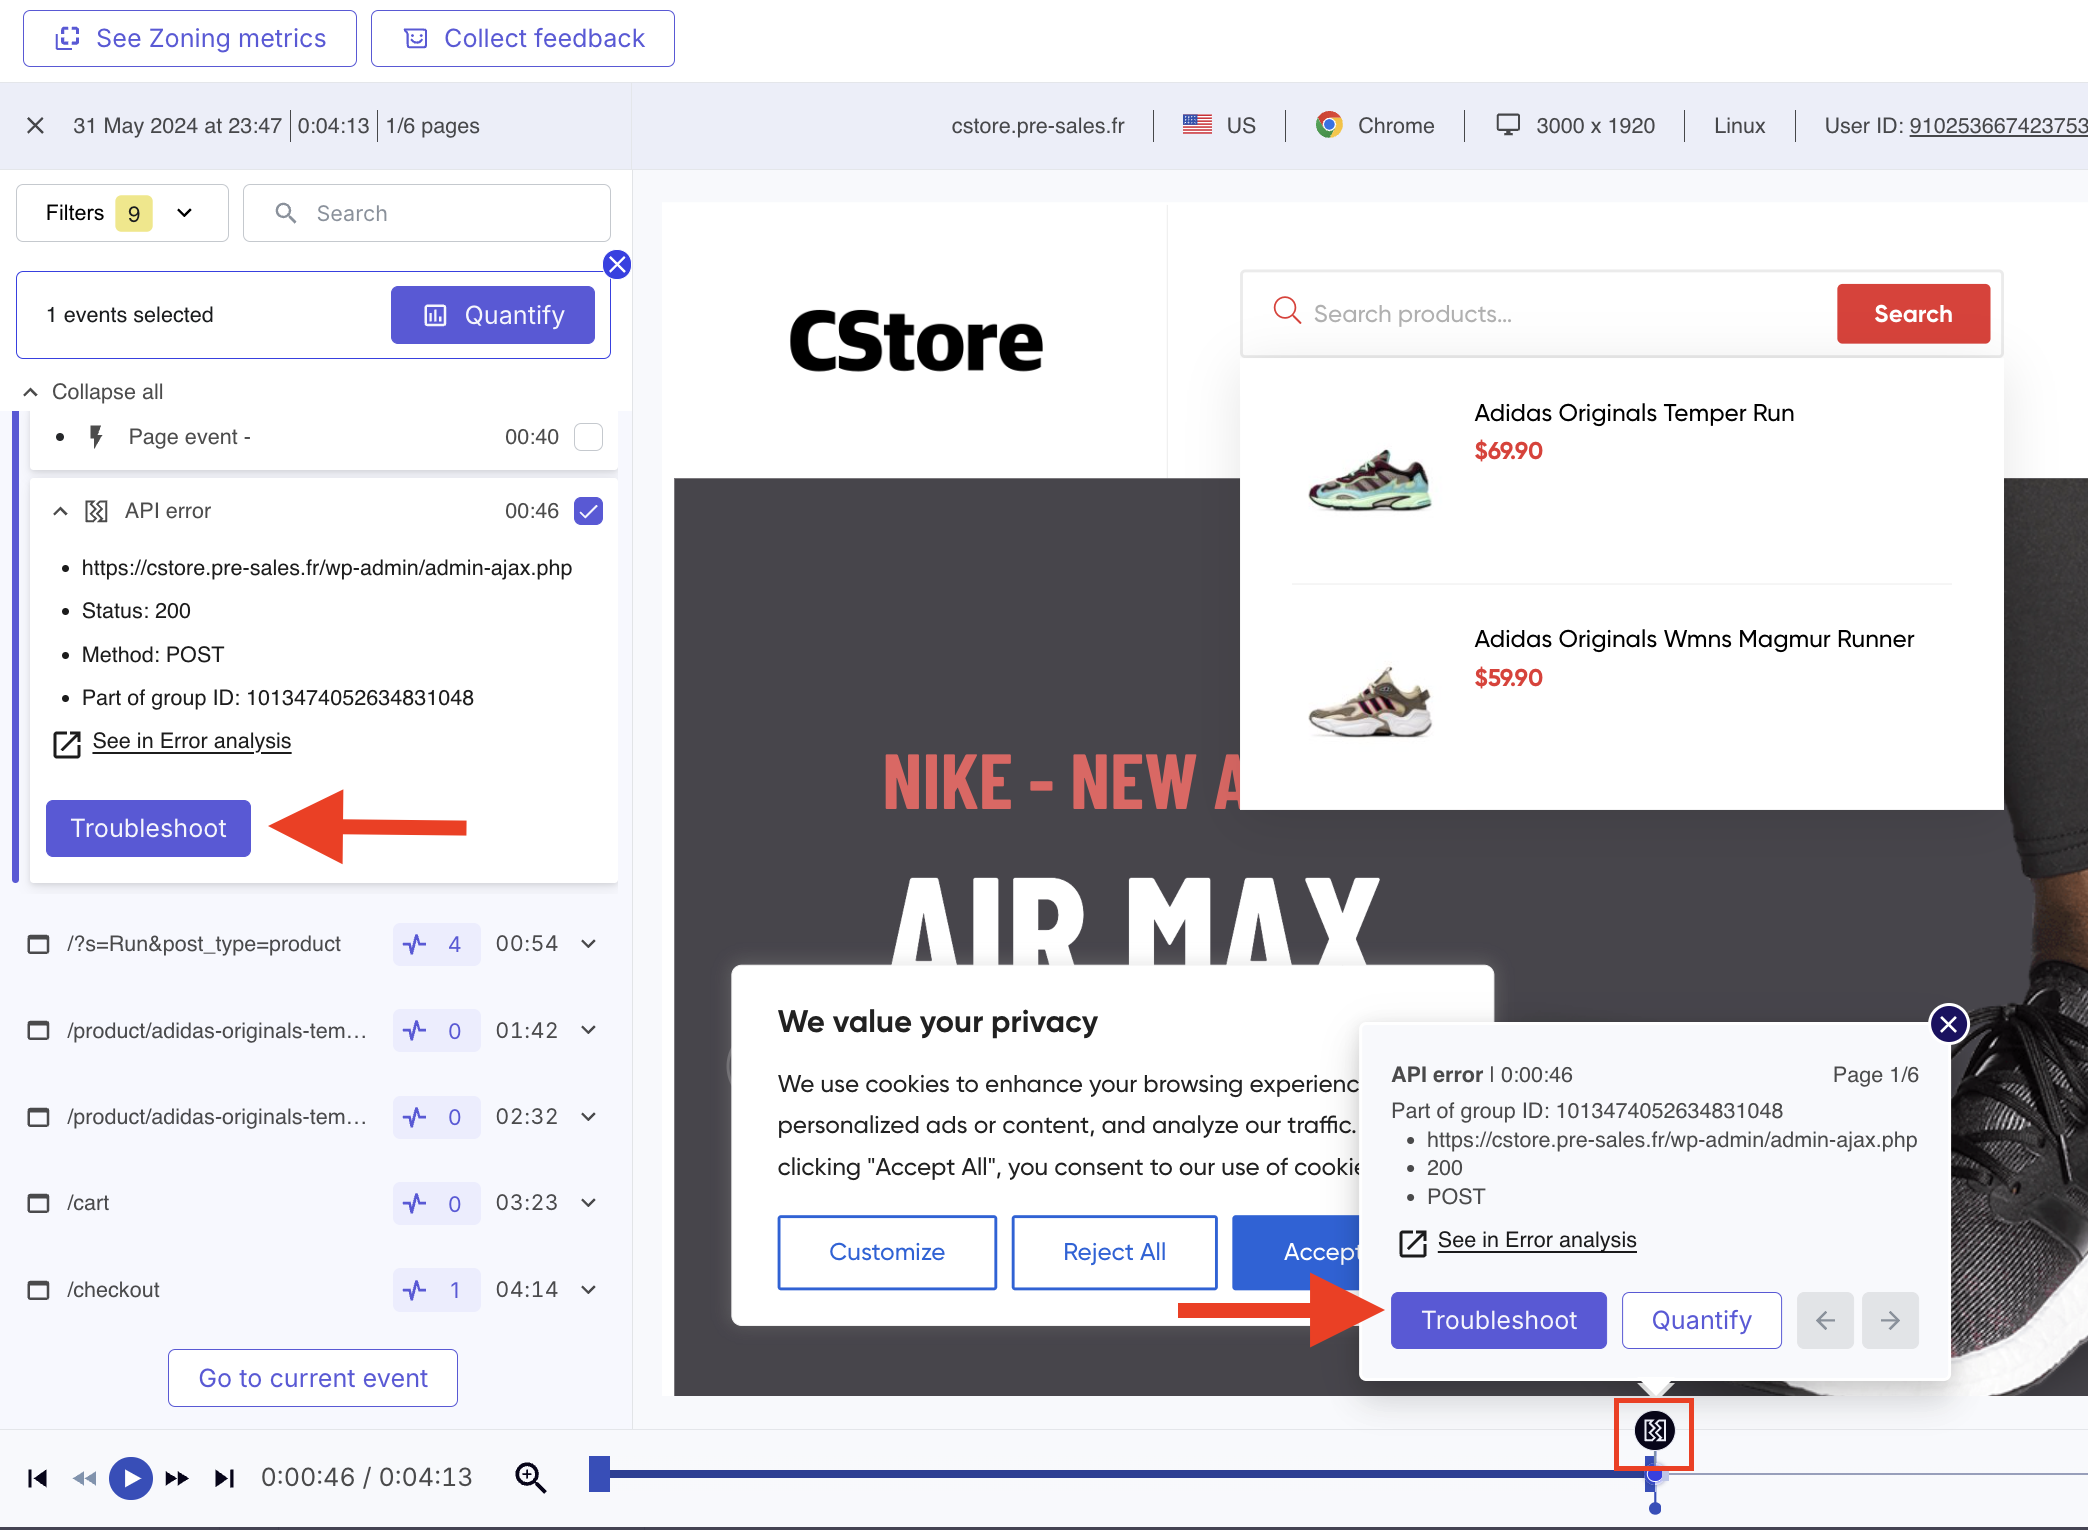Screen dimensions: 2088x1530
Task: Click Troubleshoot in the left event panel
Action: [x=148, y=828]
